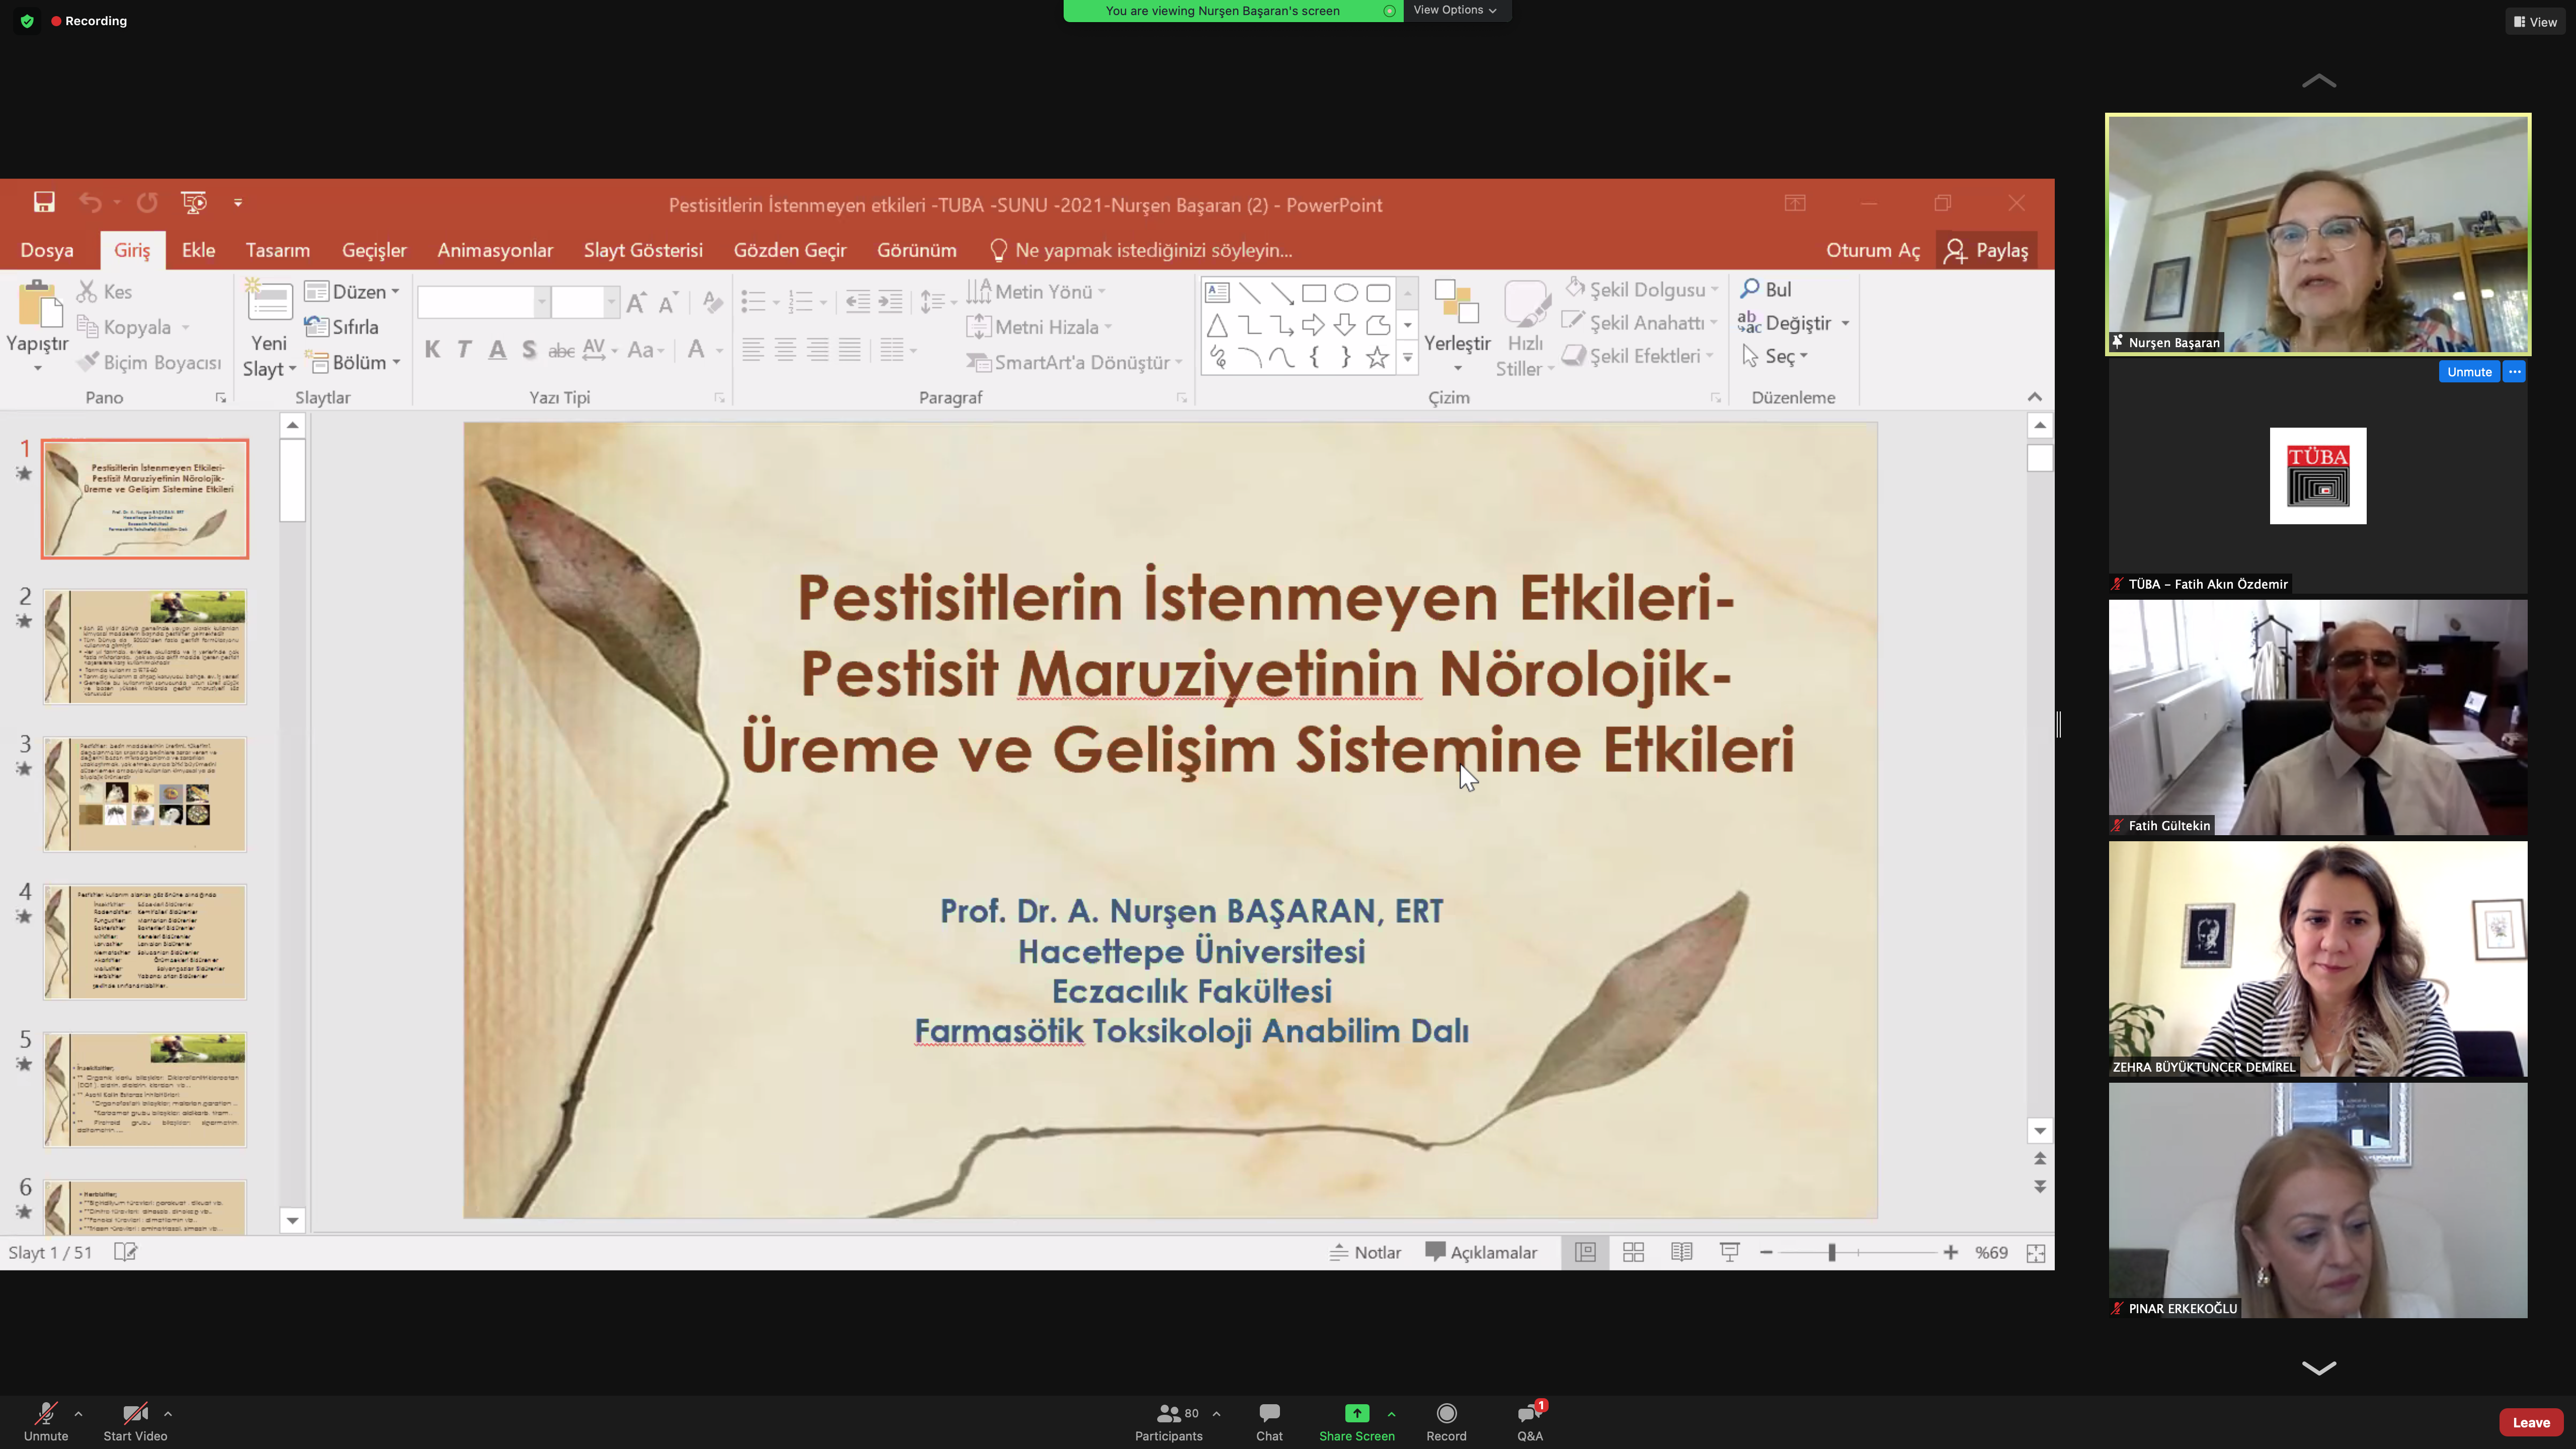Viewport: 2576px width, 1449px height.
Task: Open spell check notes icon in status bar
Action: click(125, 1252)
